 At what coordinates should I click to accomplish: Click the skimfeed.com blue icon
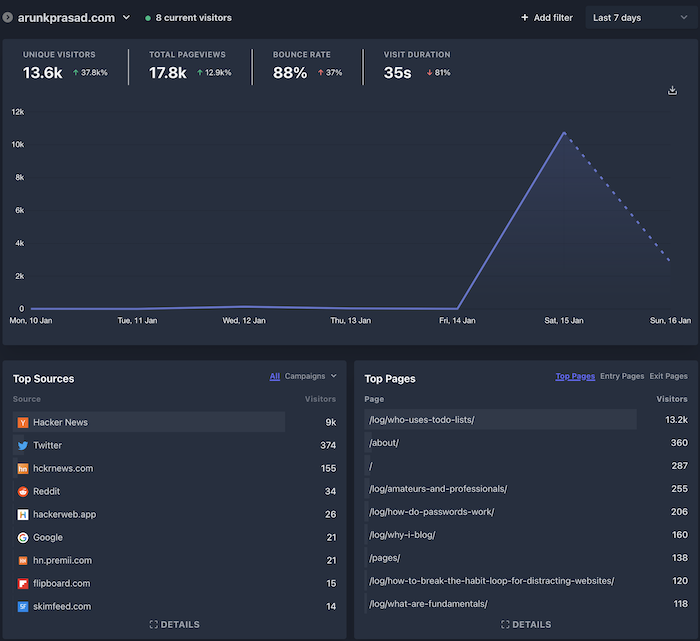23,607
